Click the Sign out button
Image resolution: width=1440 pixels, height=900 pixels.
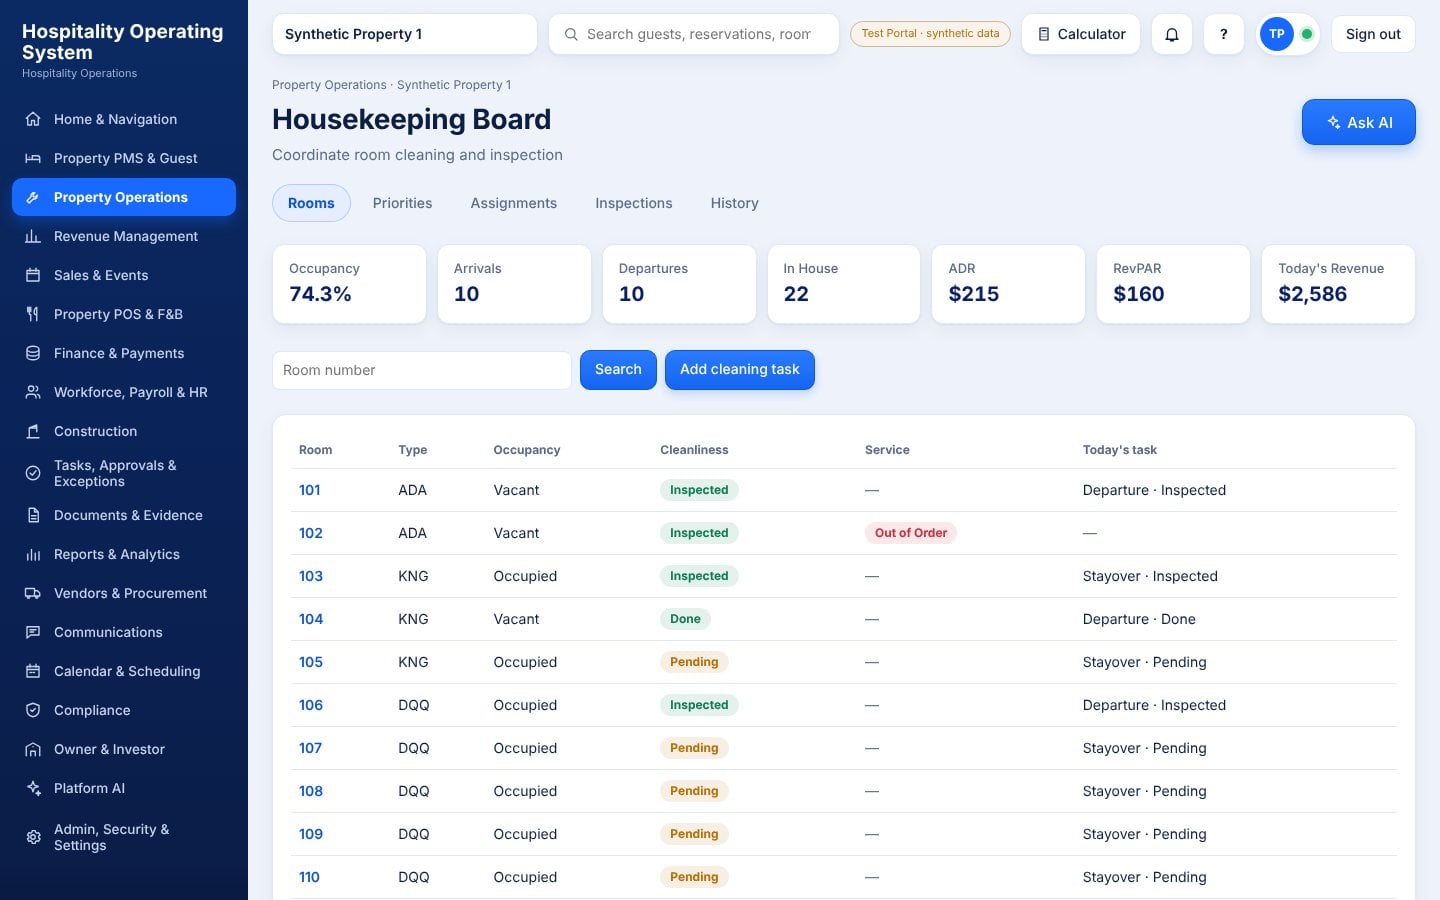(x=1373, y=34)
